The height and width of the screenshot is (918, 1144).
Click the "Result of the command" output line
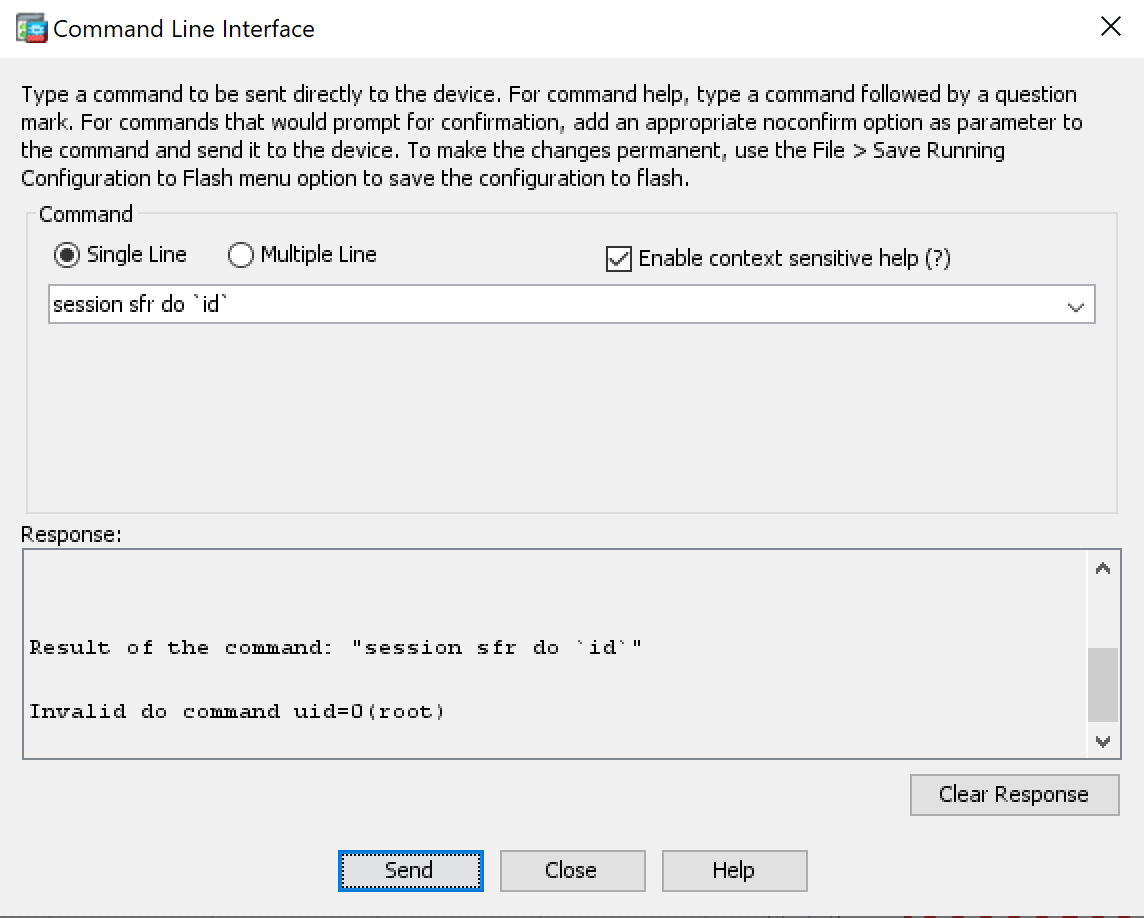(x=335, y=648)
